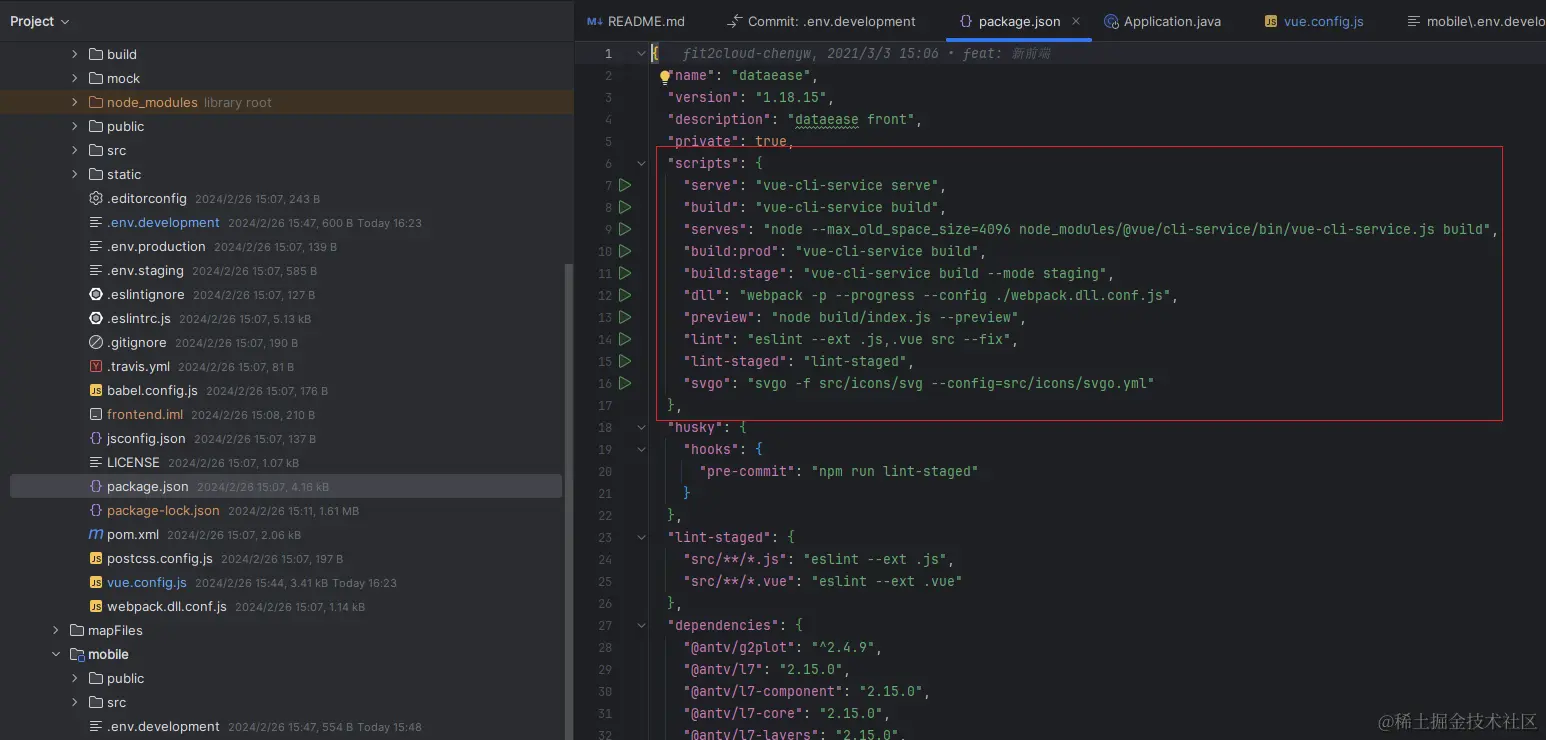Image resolution: width=1546 pixels, height=740 pixels.
Task: Click the frontend.iml file icon
Action: point(96,414)
